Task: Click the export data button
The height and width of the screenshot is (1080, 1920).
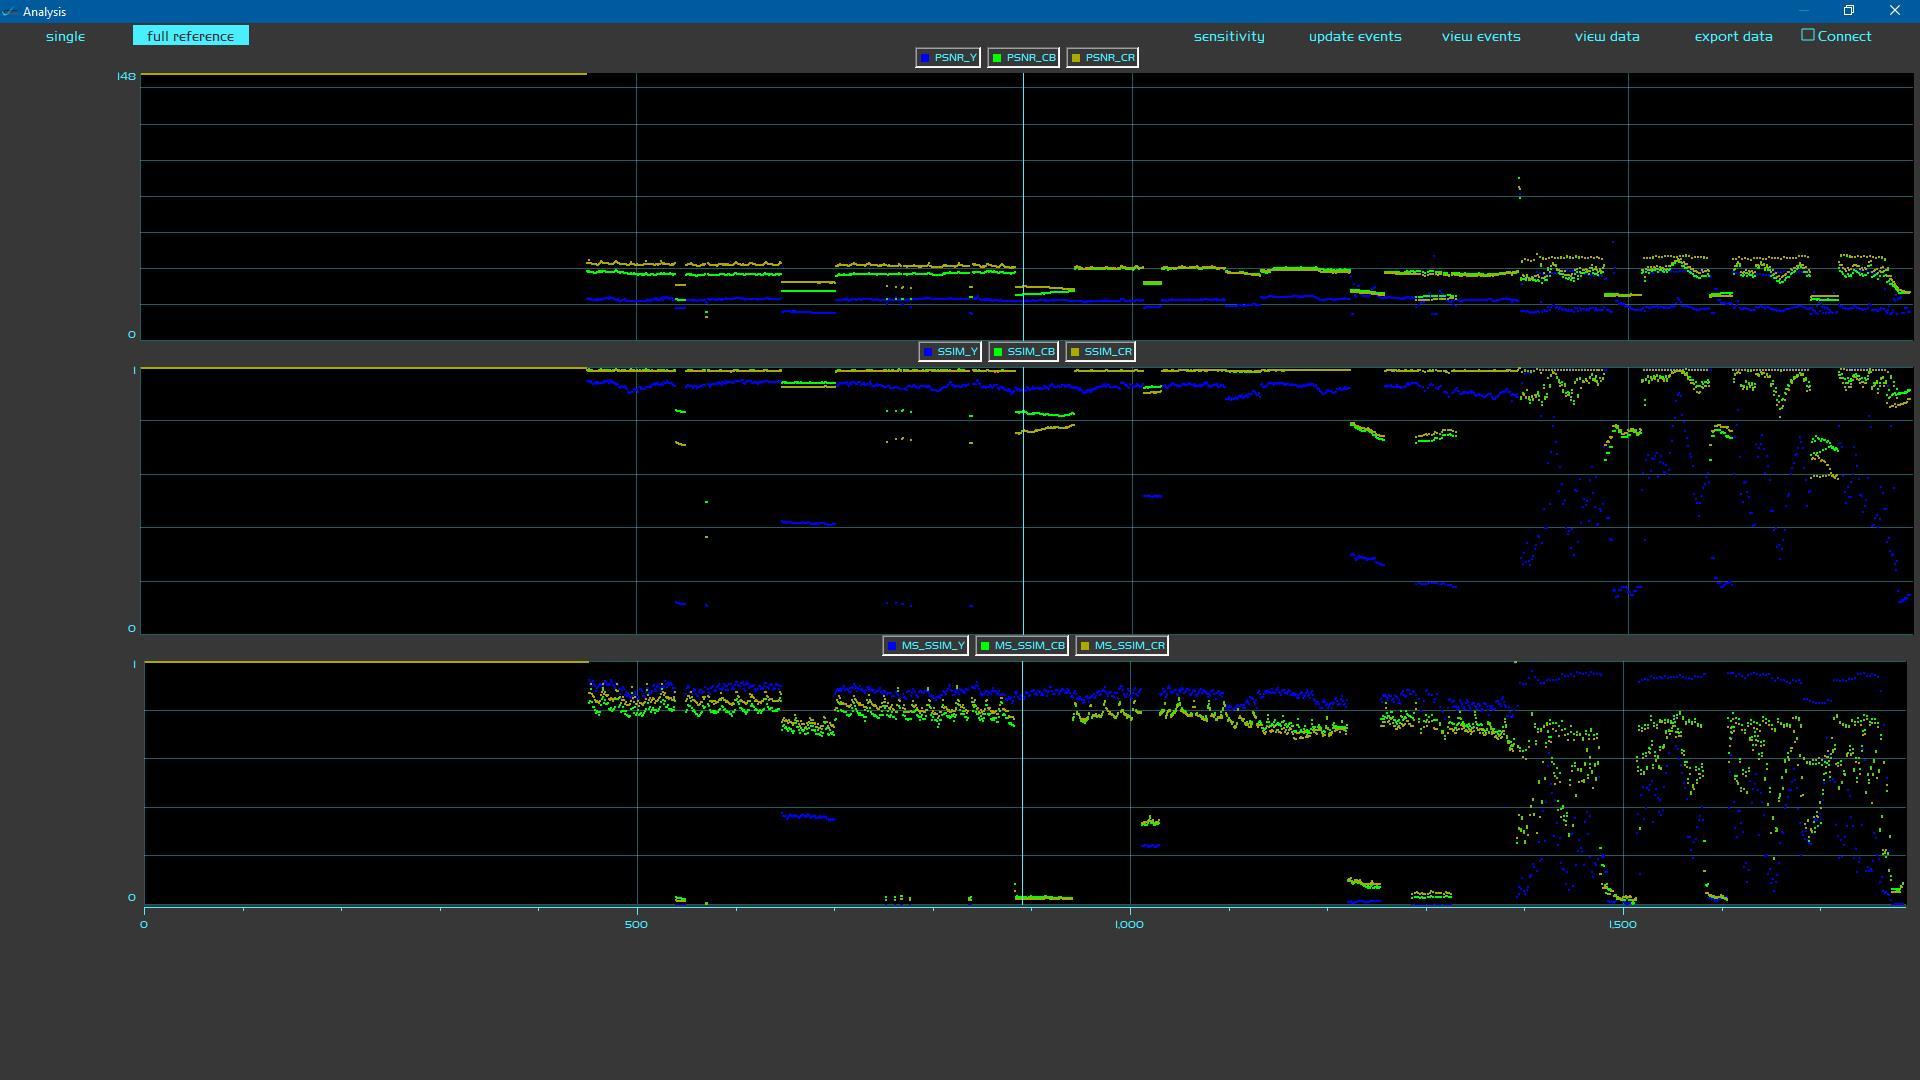Action: pyautogui.click(x=1733, y=36)
